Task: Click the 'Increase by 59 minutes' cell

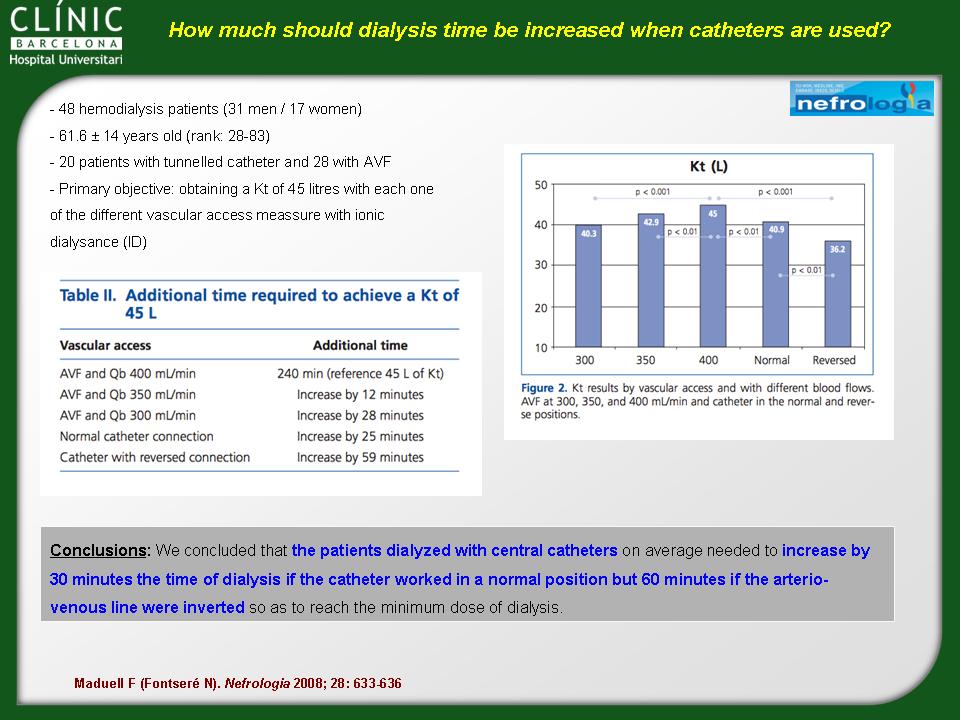Action: point(360,457)
